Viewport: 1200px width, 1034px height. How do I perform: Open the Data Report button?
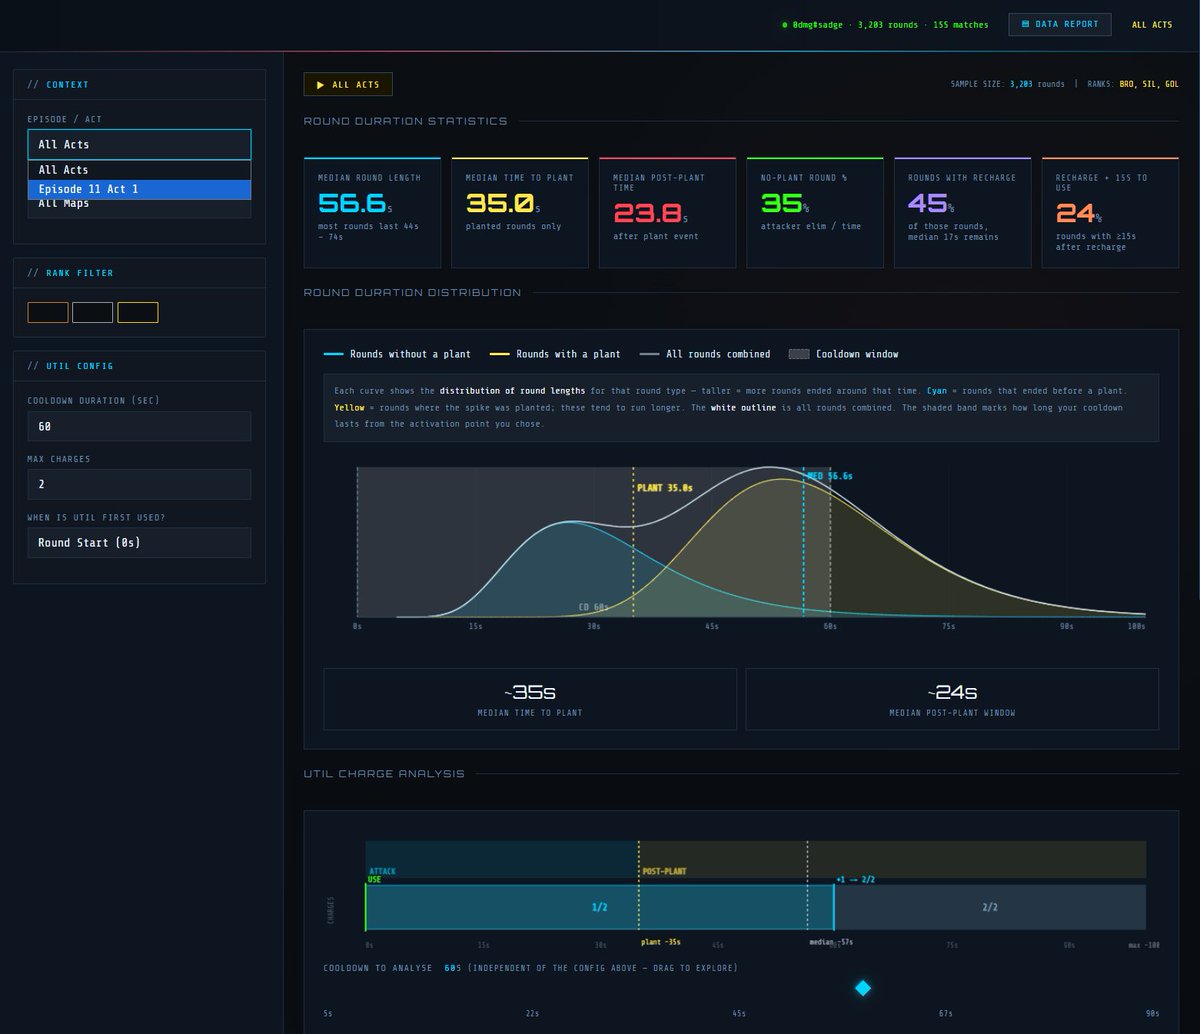click(x=1059, y=24)
